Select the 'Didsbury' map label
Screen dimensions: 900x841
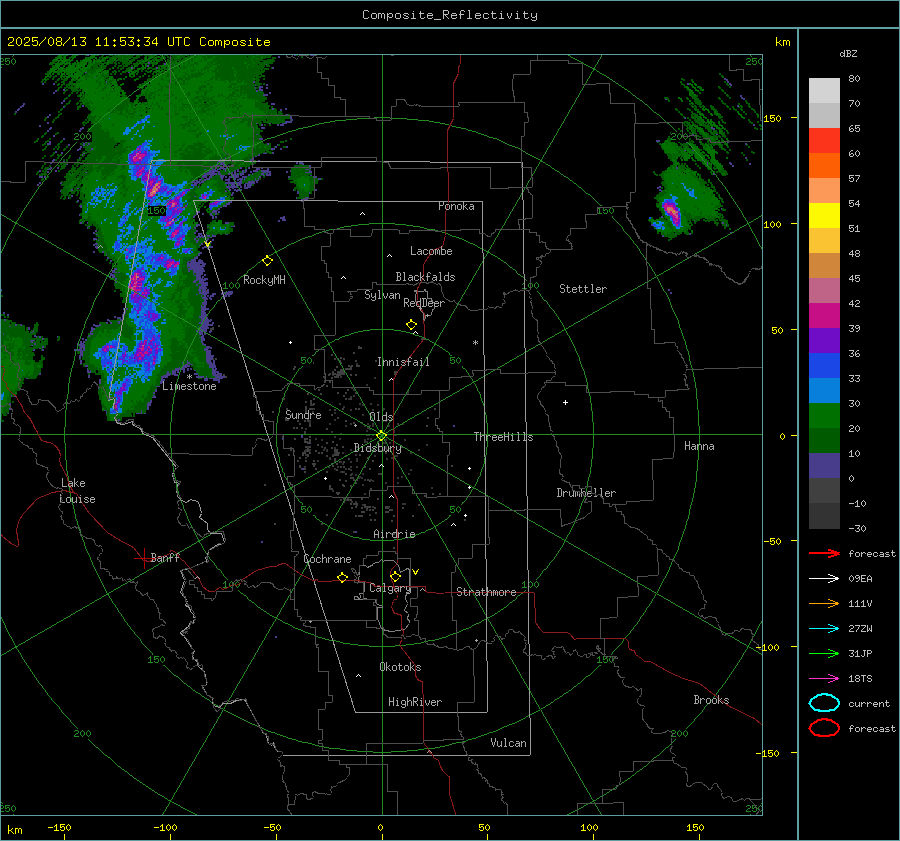pos(378,448)
